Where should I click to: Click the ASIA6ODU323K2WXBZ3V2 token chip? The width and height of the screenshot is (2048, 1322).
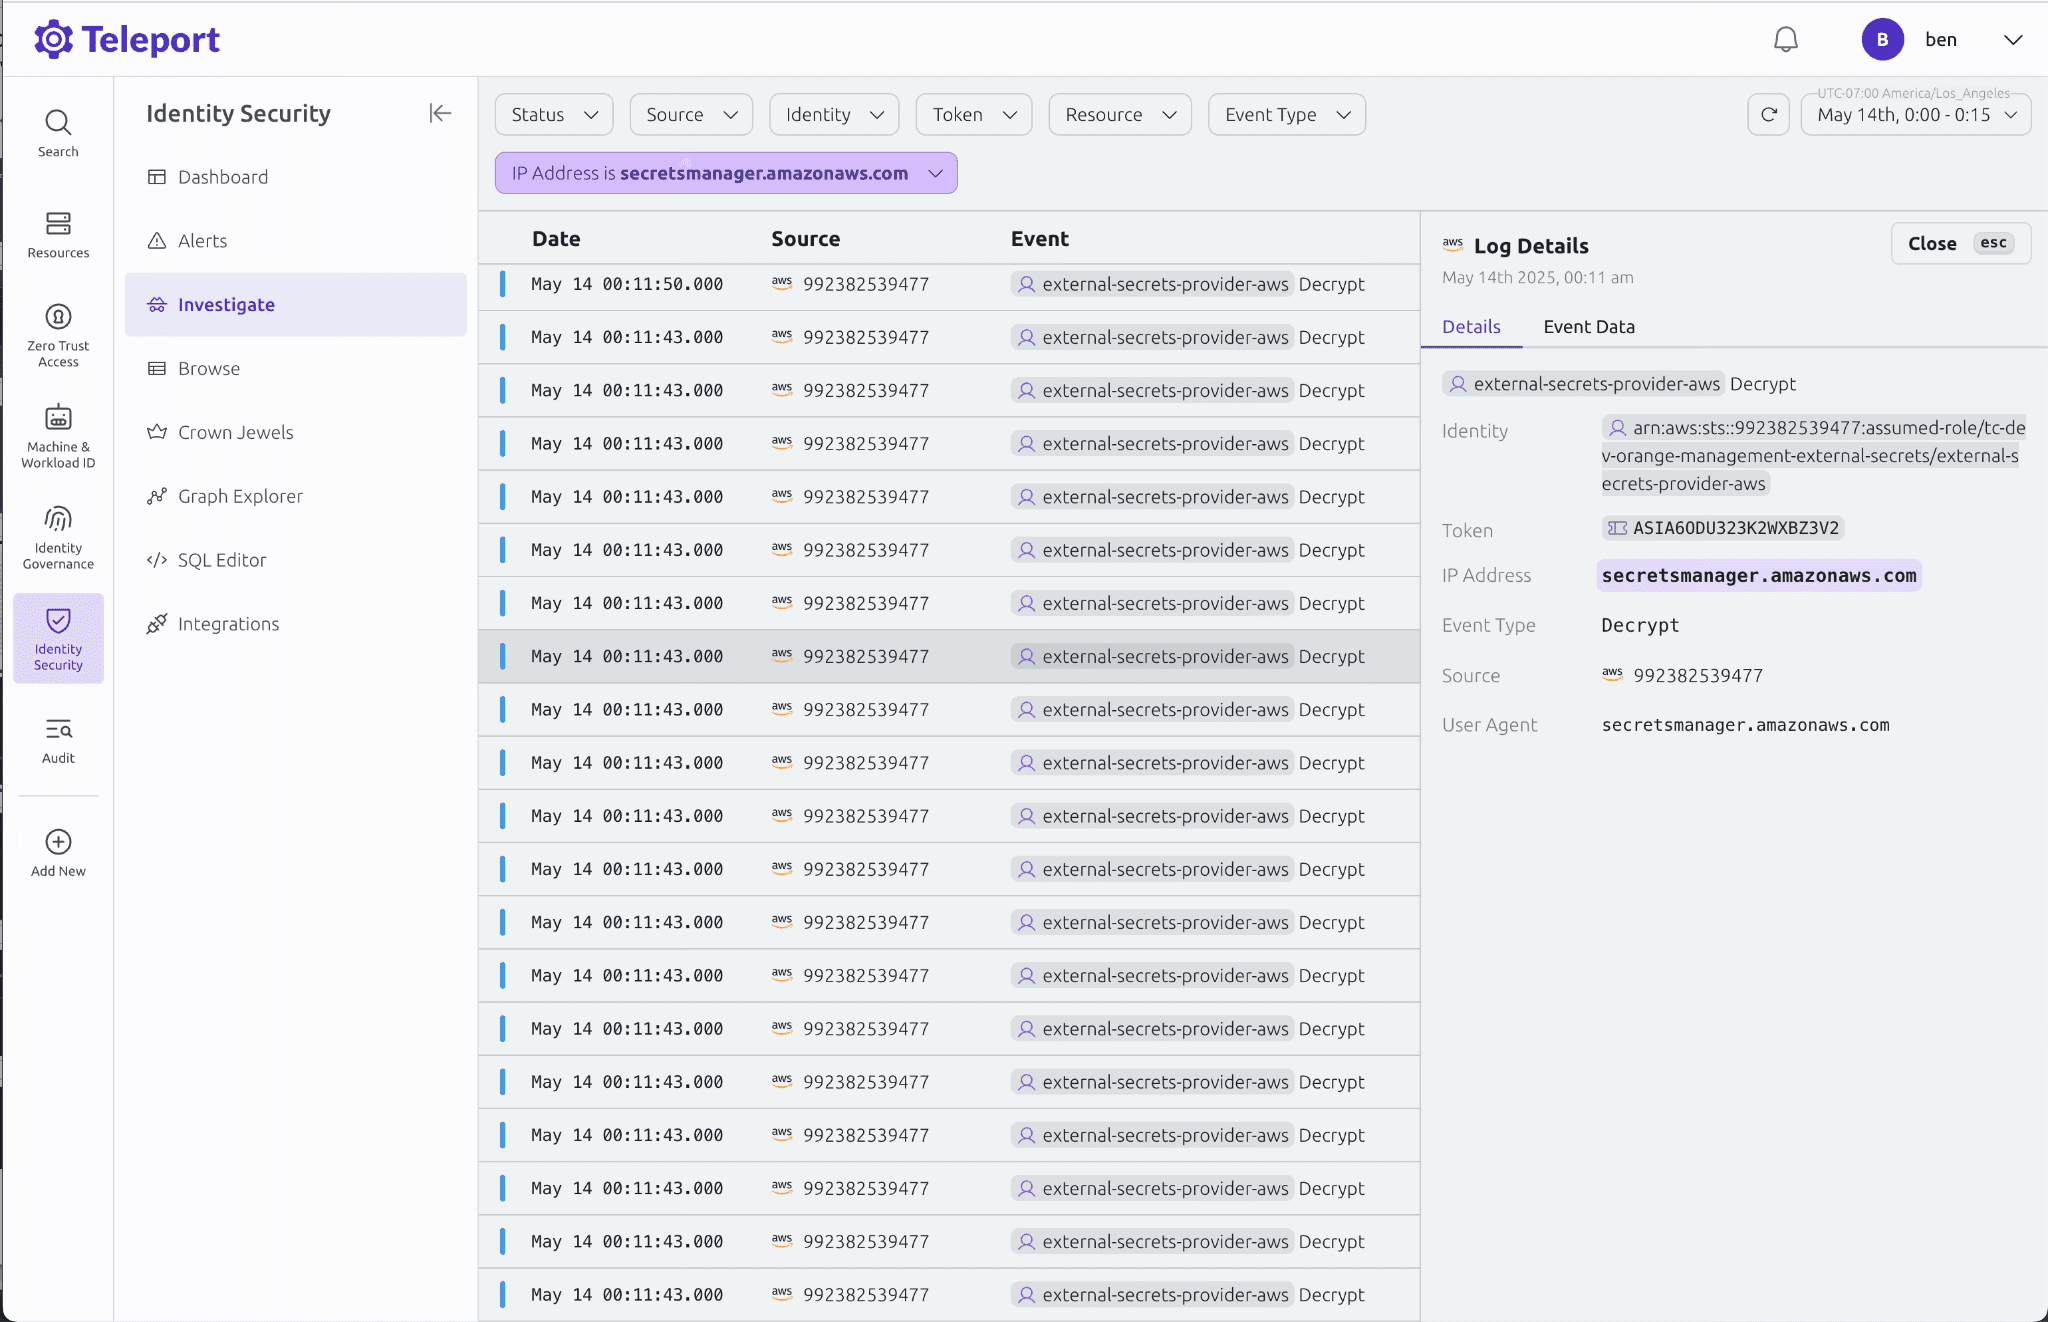click(x=1724, y=528)
